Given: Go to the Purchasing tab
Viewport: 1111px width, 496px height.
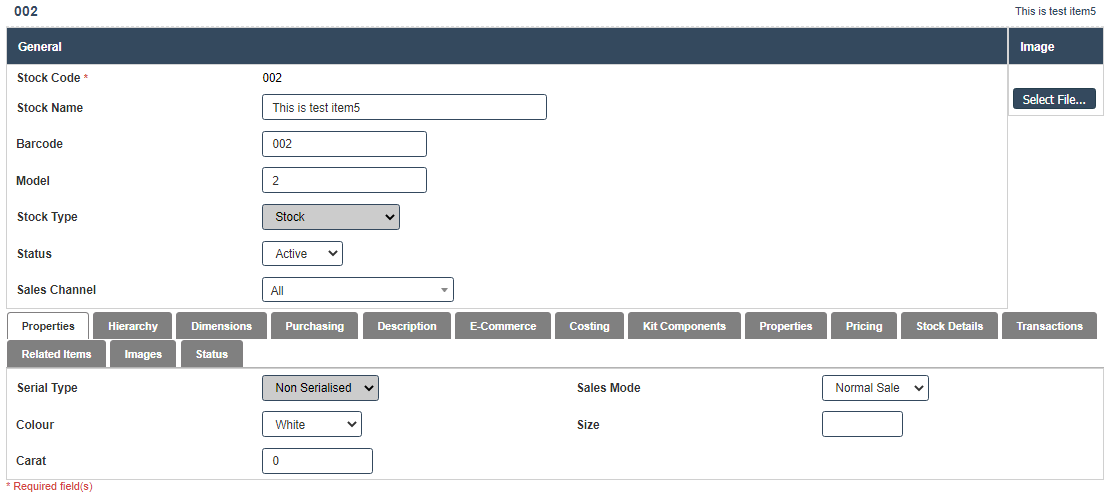Looking at the screenshot, I should point(314,326).
